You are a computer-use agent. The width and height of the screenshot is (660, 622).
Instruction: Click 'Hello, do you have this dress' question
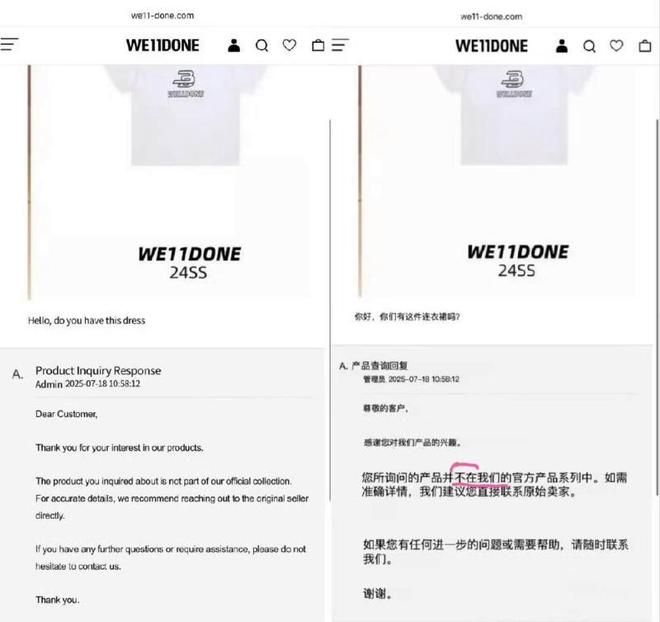click(87, 321)
